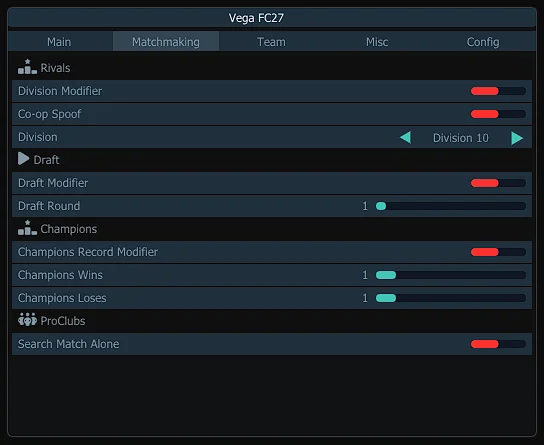
Task: Click the Rivals podium icon
Action: pos(27,67)
